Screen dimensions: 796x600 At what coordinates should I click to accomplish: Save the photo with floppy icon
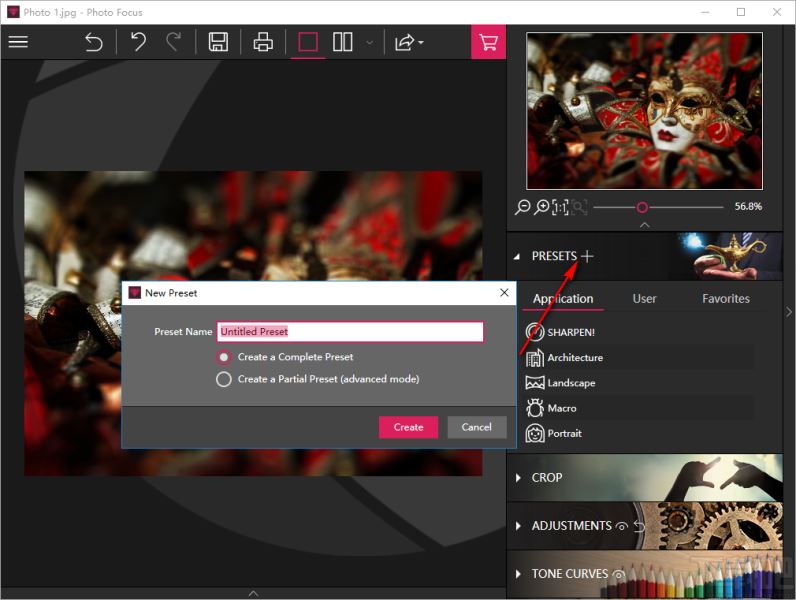tap(218, 42)
